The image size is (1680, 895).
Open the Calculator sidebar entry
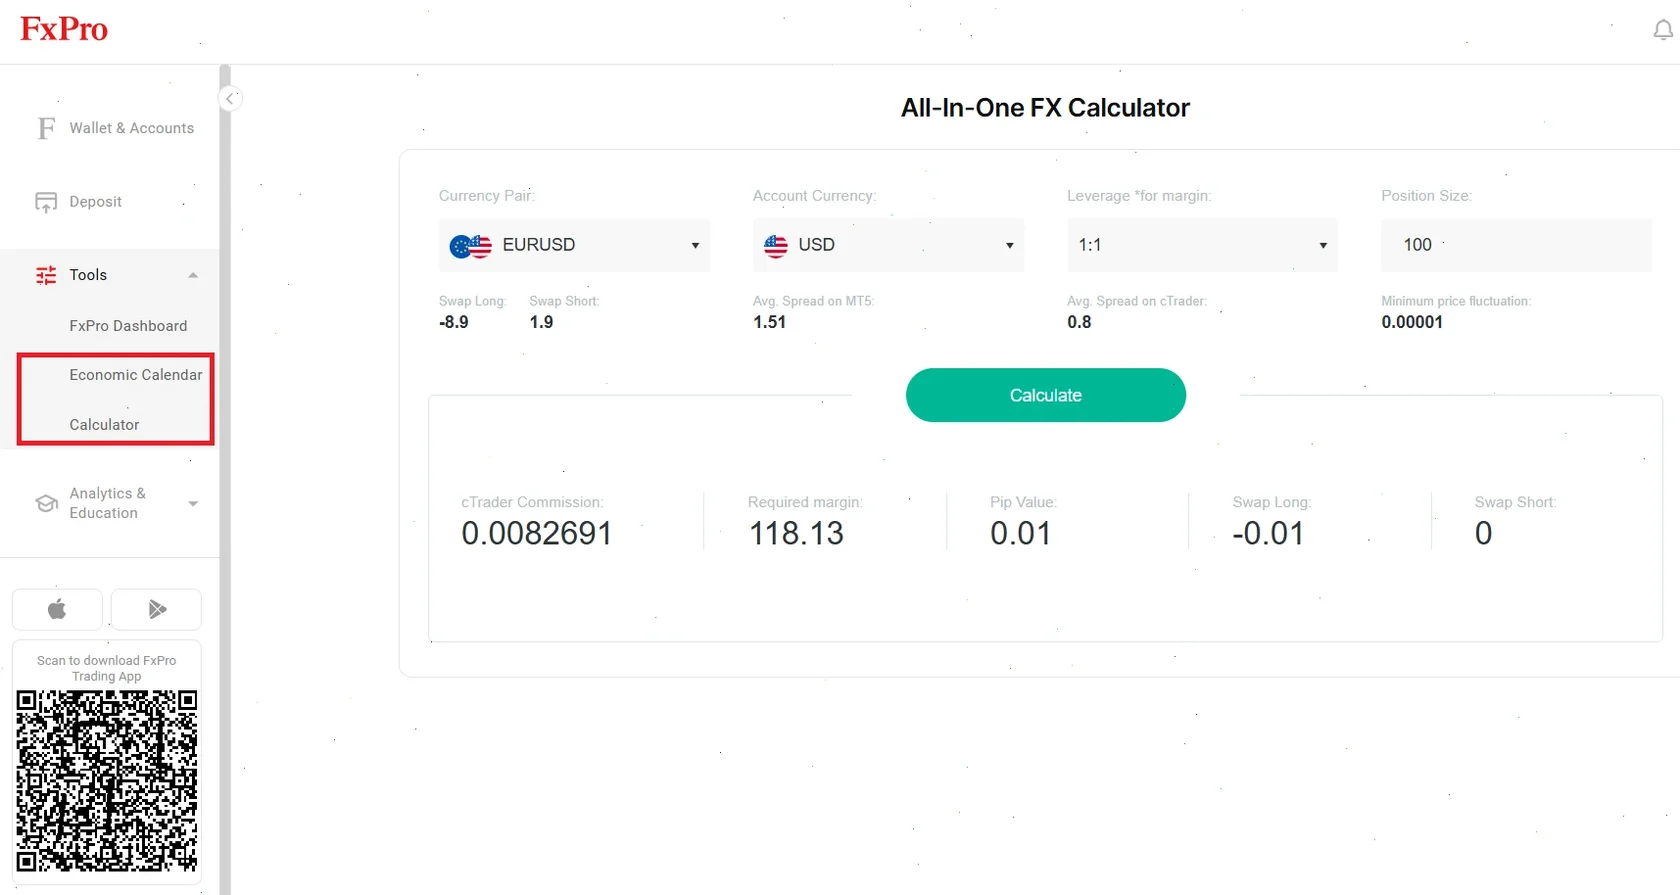104,424
